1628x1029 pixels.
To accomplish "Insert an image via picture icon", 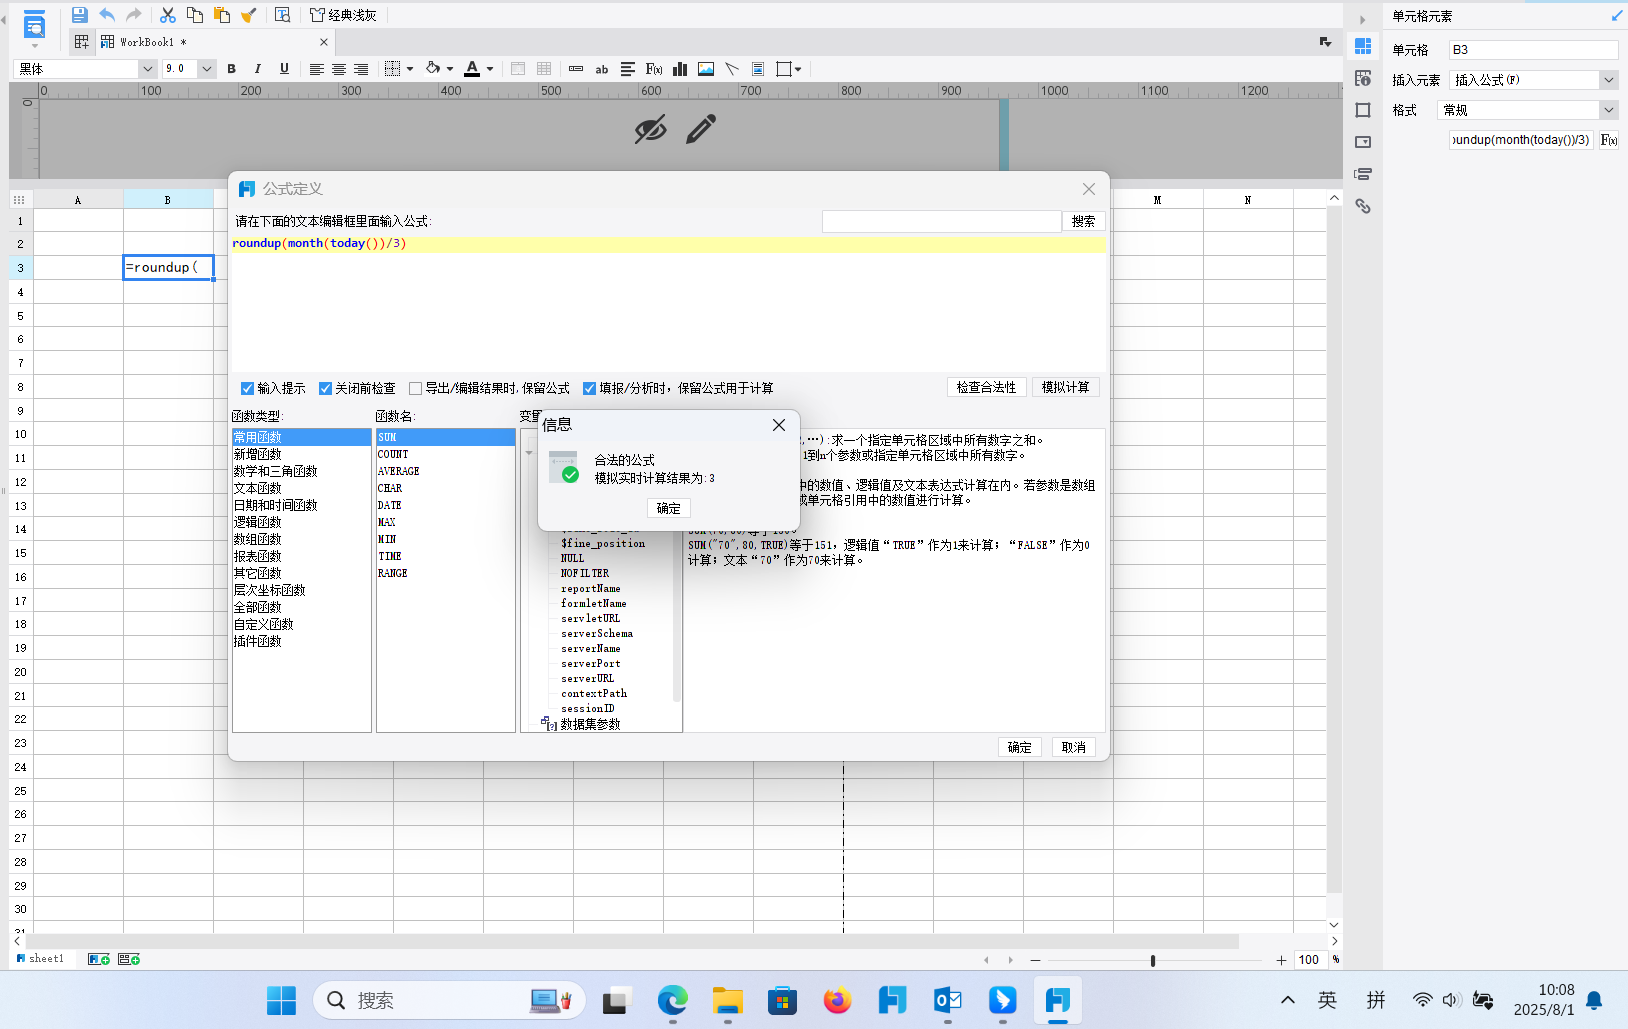I will (x=706, y=69).
